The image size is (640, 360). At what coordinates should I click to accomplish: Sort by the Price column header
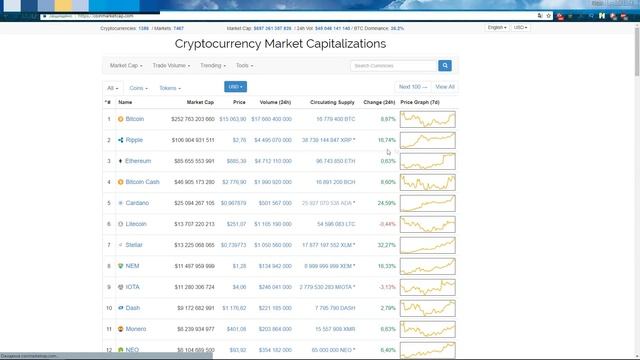point(239,102)
